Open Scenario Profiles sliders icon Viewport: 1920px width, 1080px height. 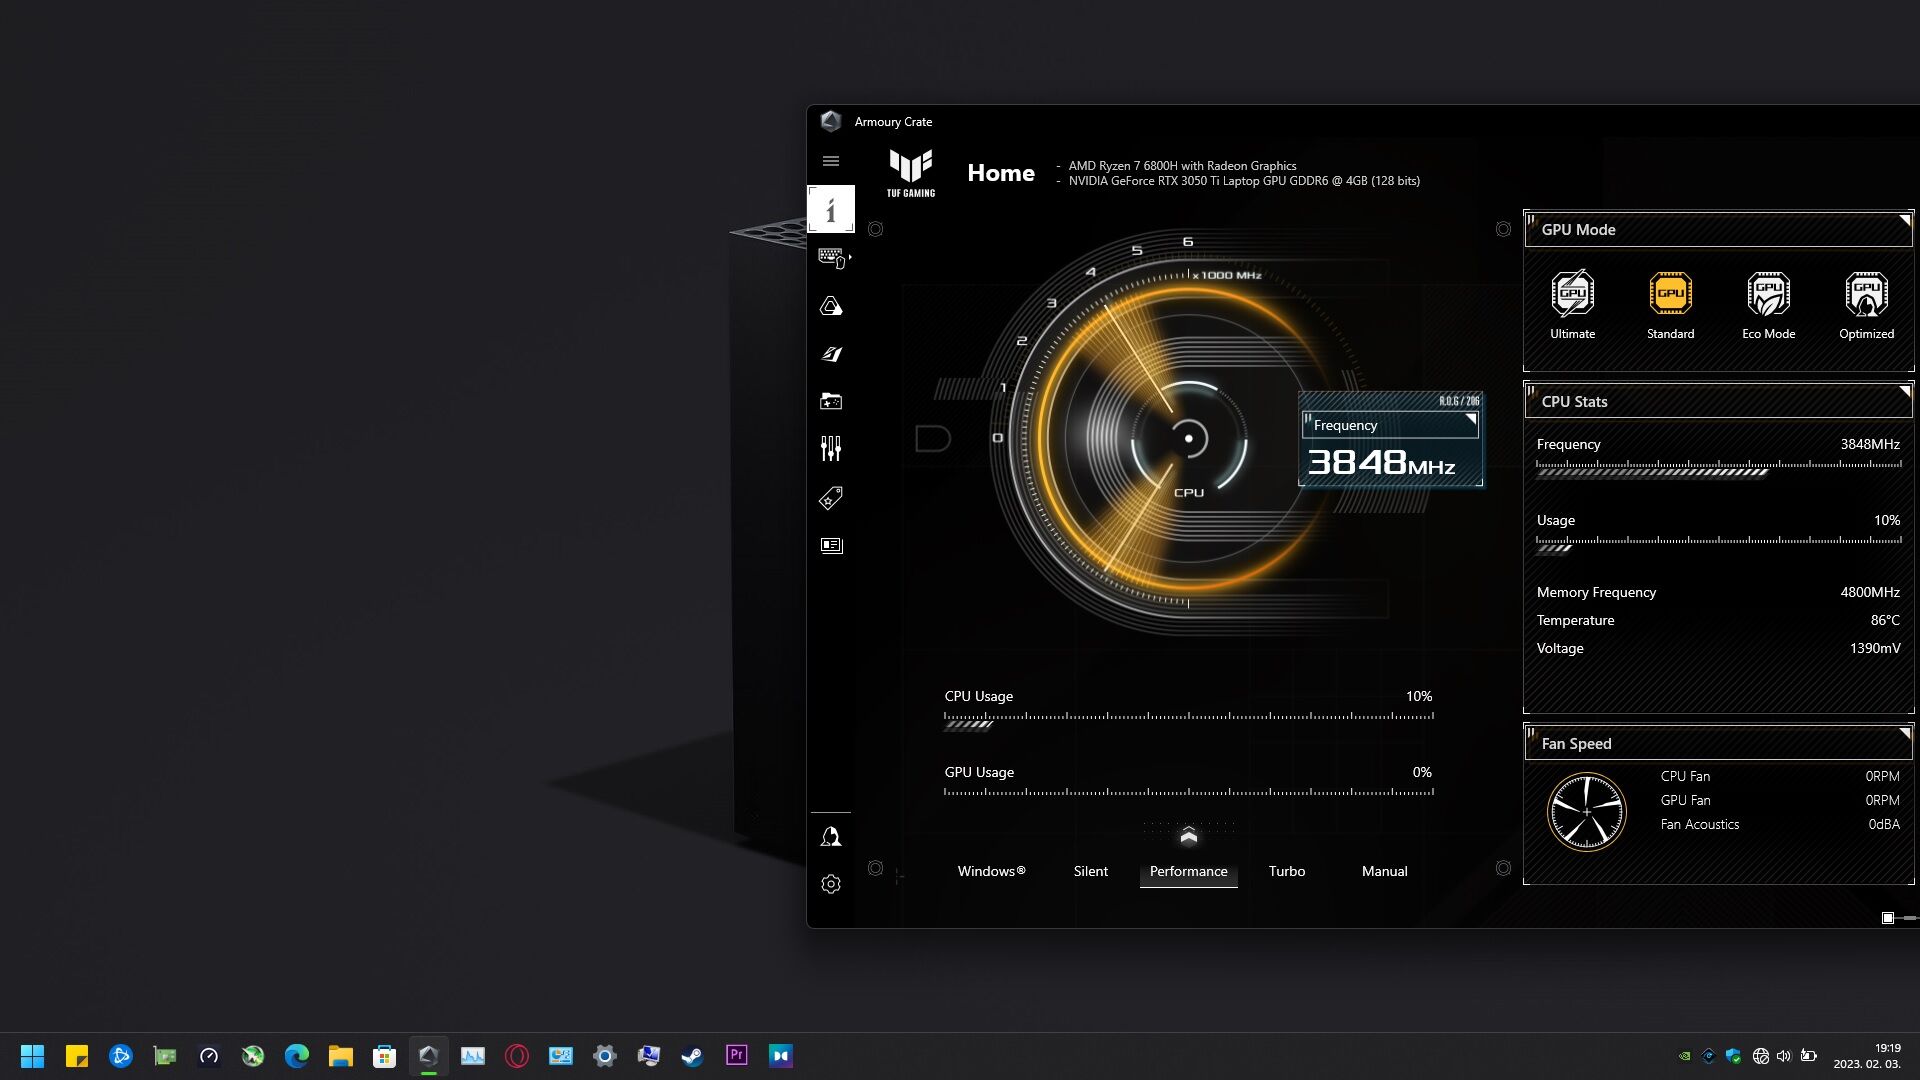click(x=831, y=448)
